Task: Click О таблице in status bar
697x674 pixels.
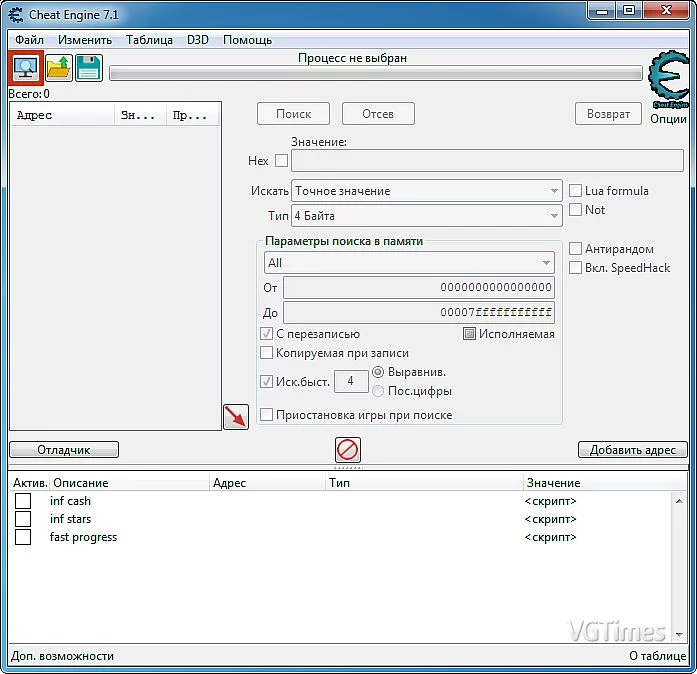Action: click(x=658, y=656)
